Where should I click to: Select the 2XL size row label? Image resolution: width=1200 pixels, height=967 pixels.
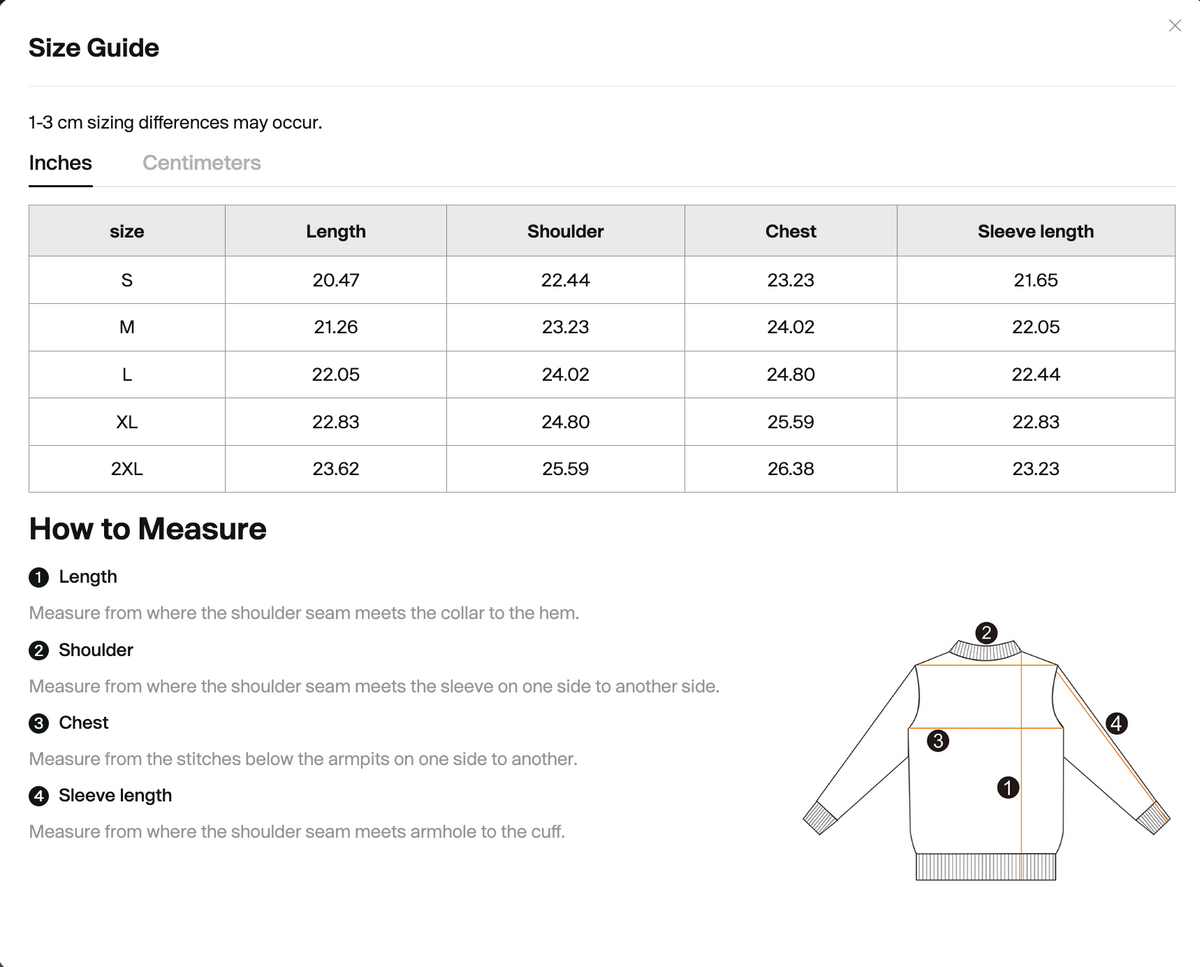coord(127,469)
